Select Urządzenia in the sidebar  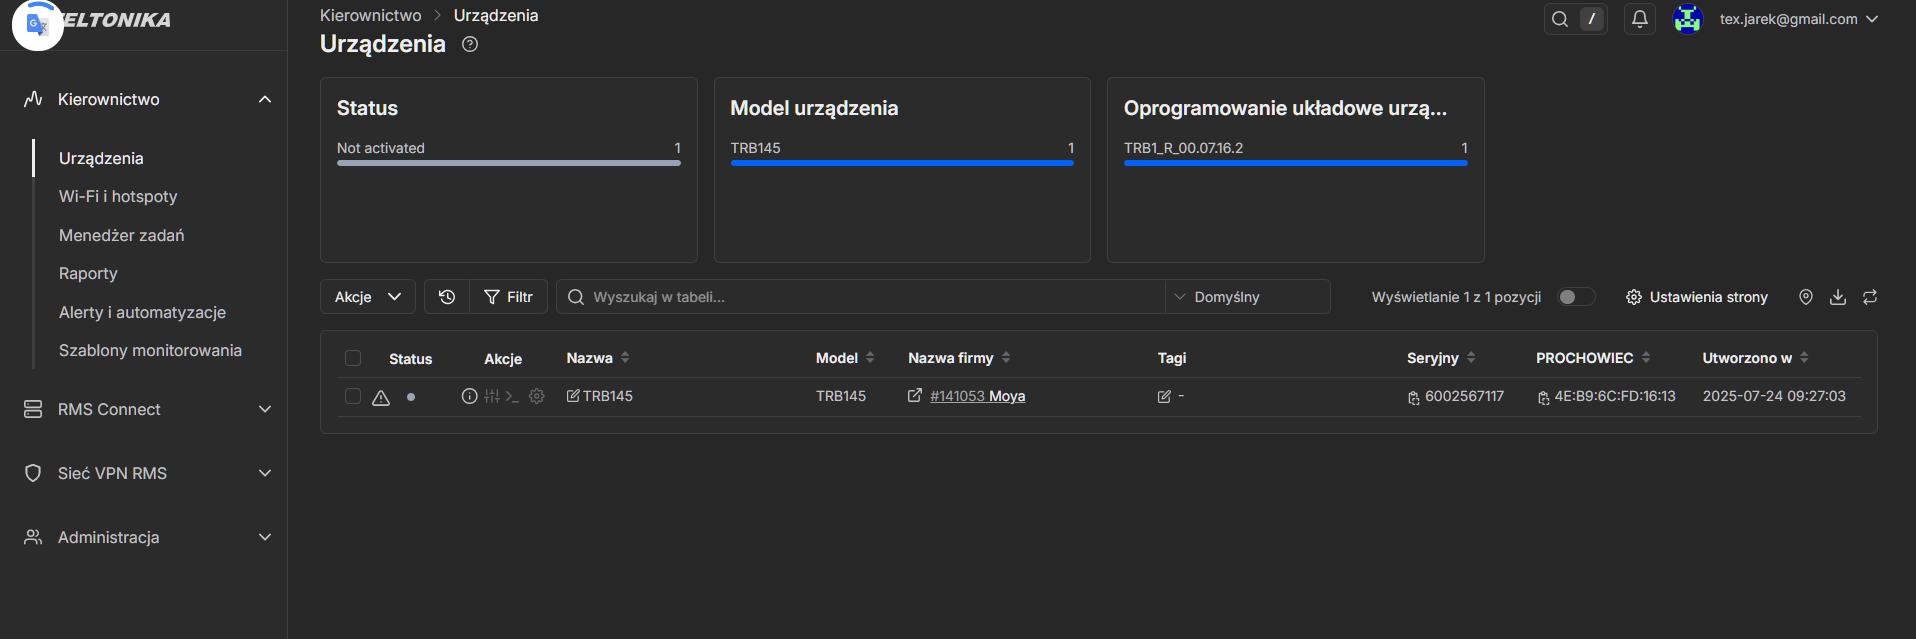pos(101,158)
